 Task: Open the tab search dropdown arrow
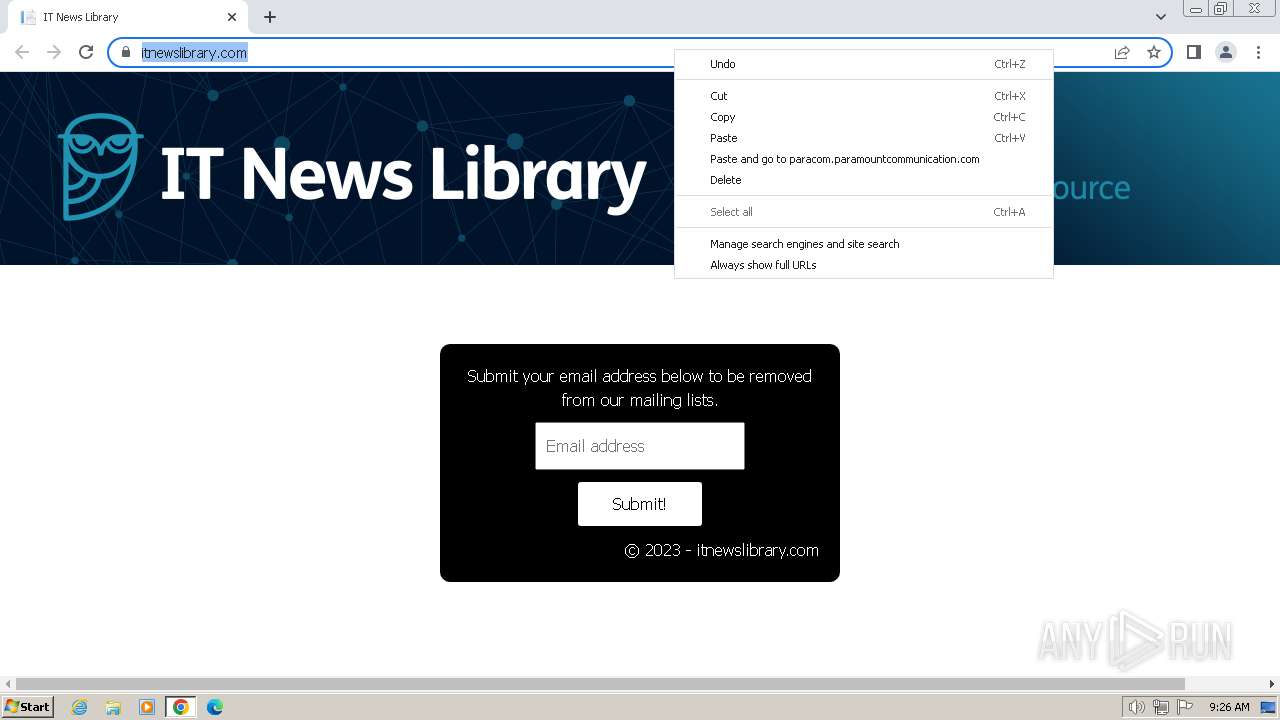pos(1160,17)
